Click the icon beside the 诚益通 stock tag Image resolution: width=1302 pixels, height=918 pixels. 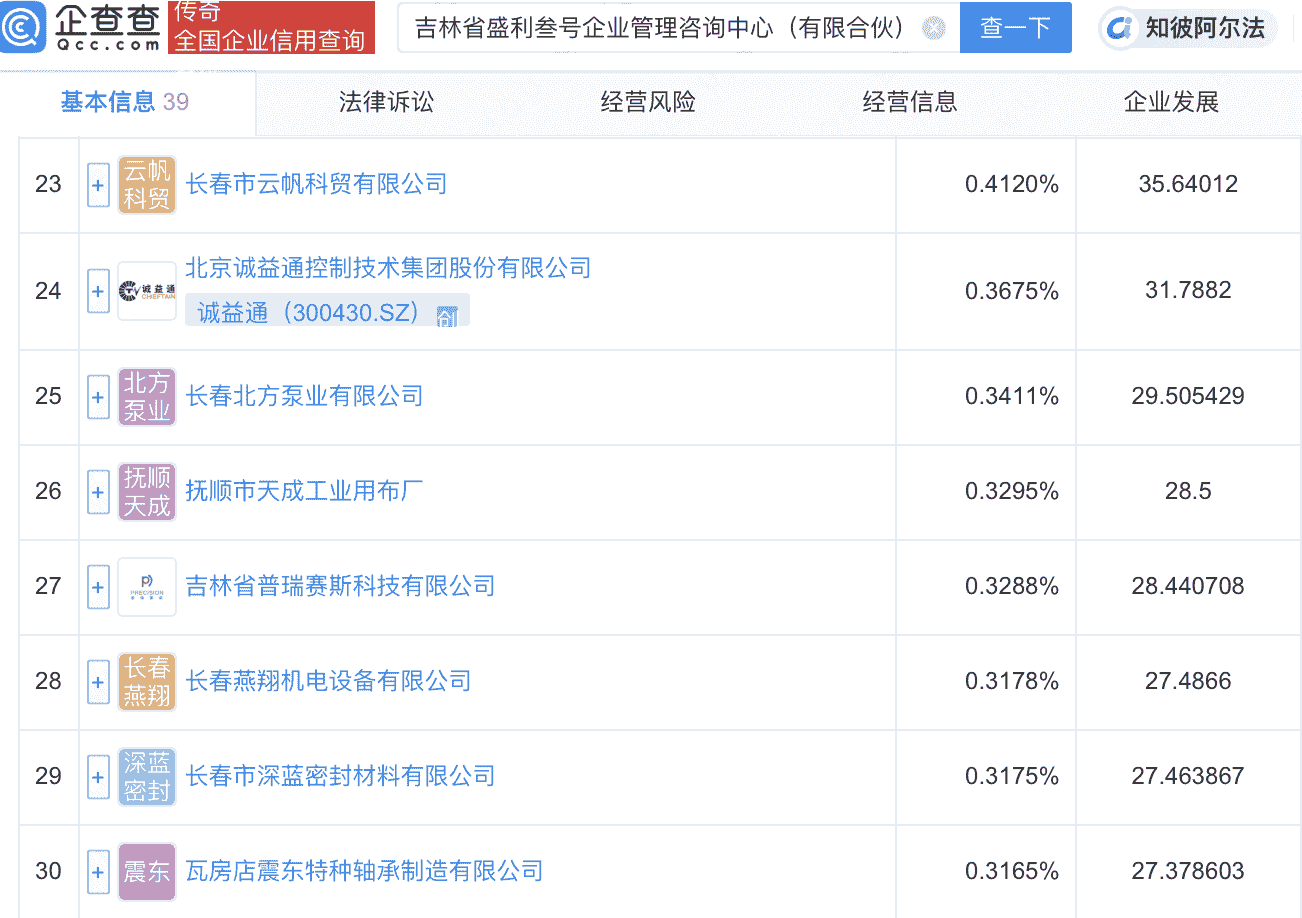pyautogui.click(x=447, y=314)
